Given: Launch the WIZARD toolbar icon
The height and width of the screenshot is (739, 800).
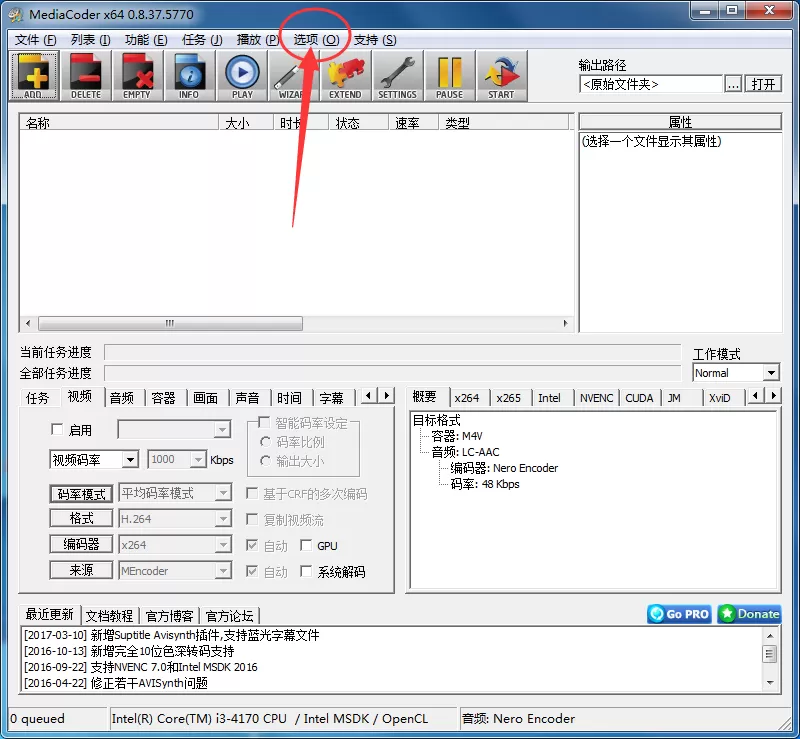Looking at the screenshot, I should coord(293,76).
